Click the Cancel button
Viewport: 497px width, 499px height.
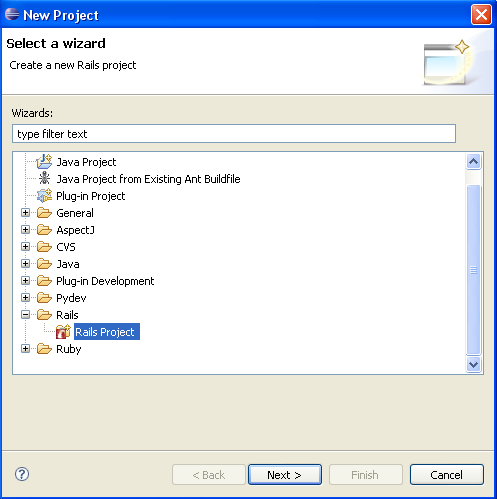click(447, 474)
